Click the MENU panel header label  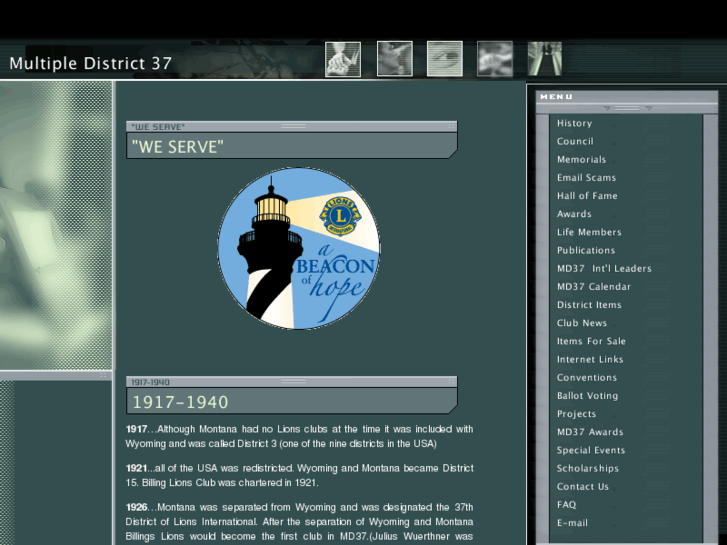click(x=556, y=96)
